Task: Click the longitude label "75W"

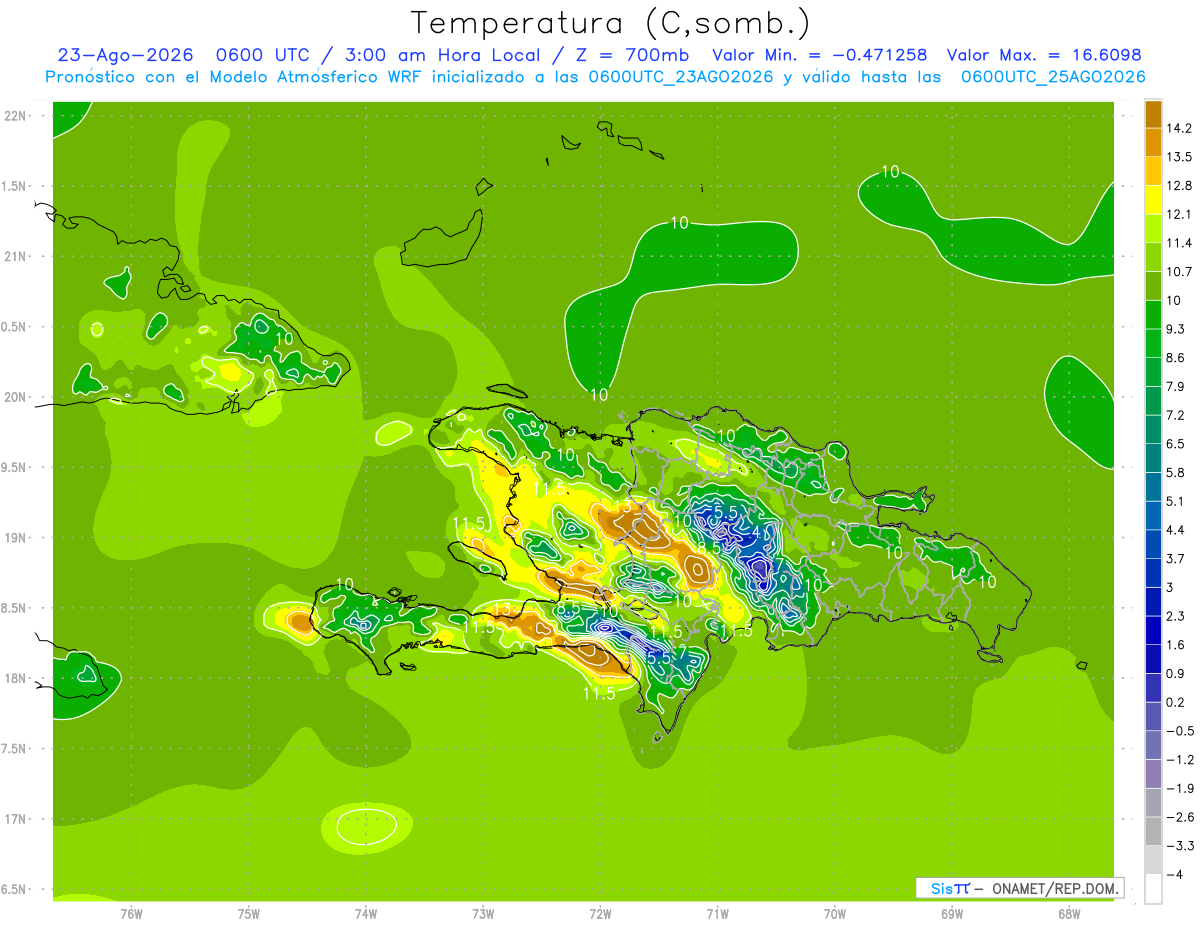Action: pos(249,914)
